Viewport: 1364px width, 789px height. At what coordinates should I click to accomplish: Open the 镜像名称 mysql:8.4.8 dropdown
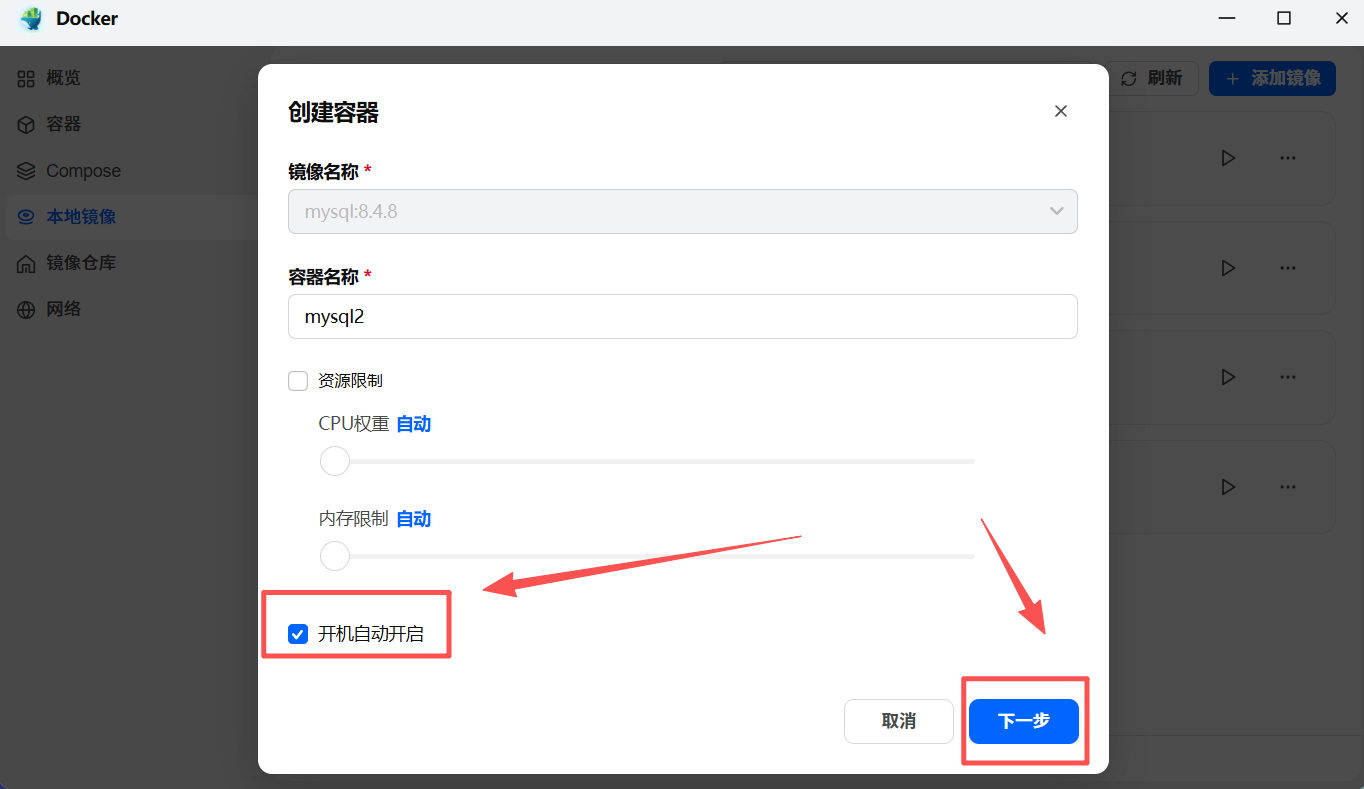(x=683, y=211)
